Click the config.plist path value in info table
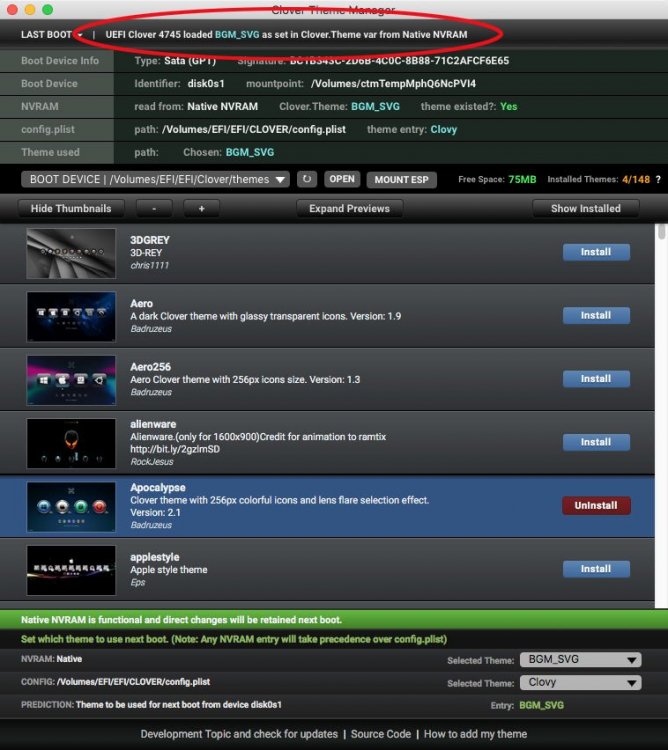 pos(254,130)
